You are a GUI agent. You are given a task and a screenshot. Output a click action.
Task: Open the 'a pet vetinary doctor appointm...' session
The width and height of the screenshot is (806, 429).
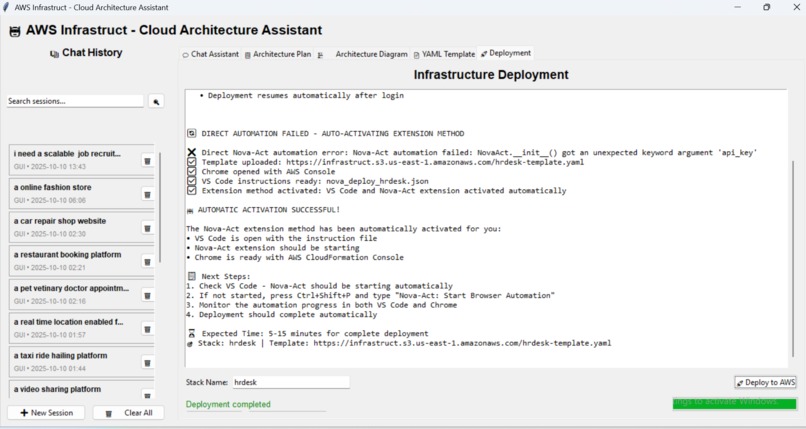tap(75, 294)
